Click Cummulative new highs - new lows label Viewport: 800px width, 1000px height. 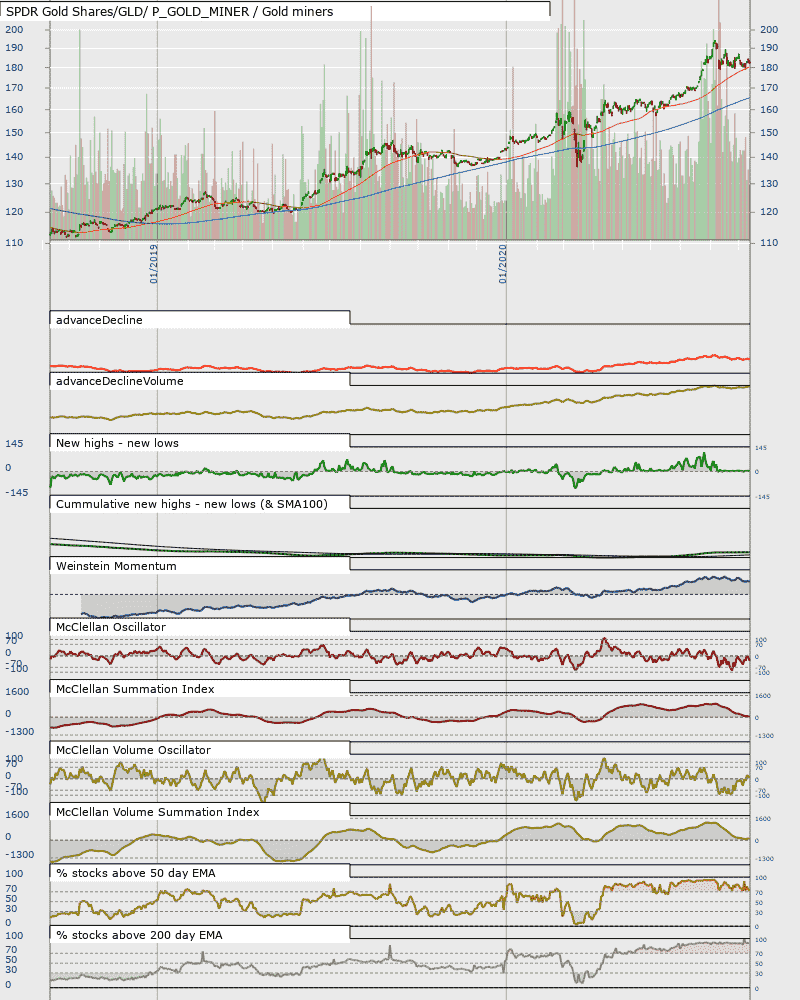pos(191,504)
